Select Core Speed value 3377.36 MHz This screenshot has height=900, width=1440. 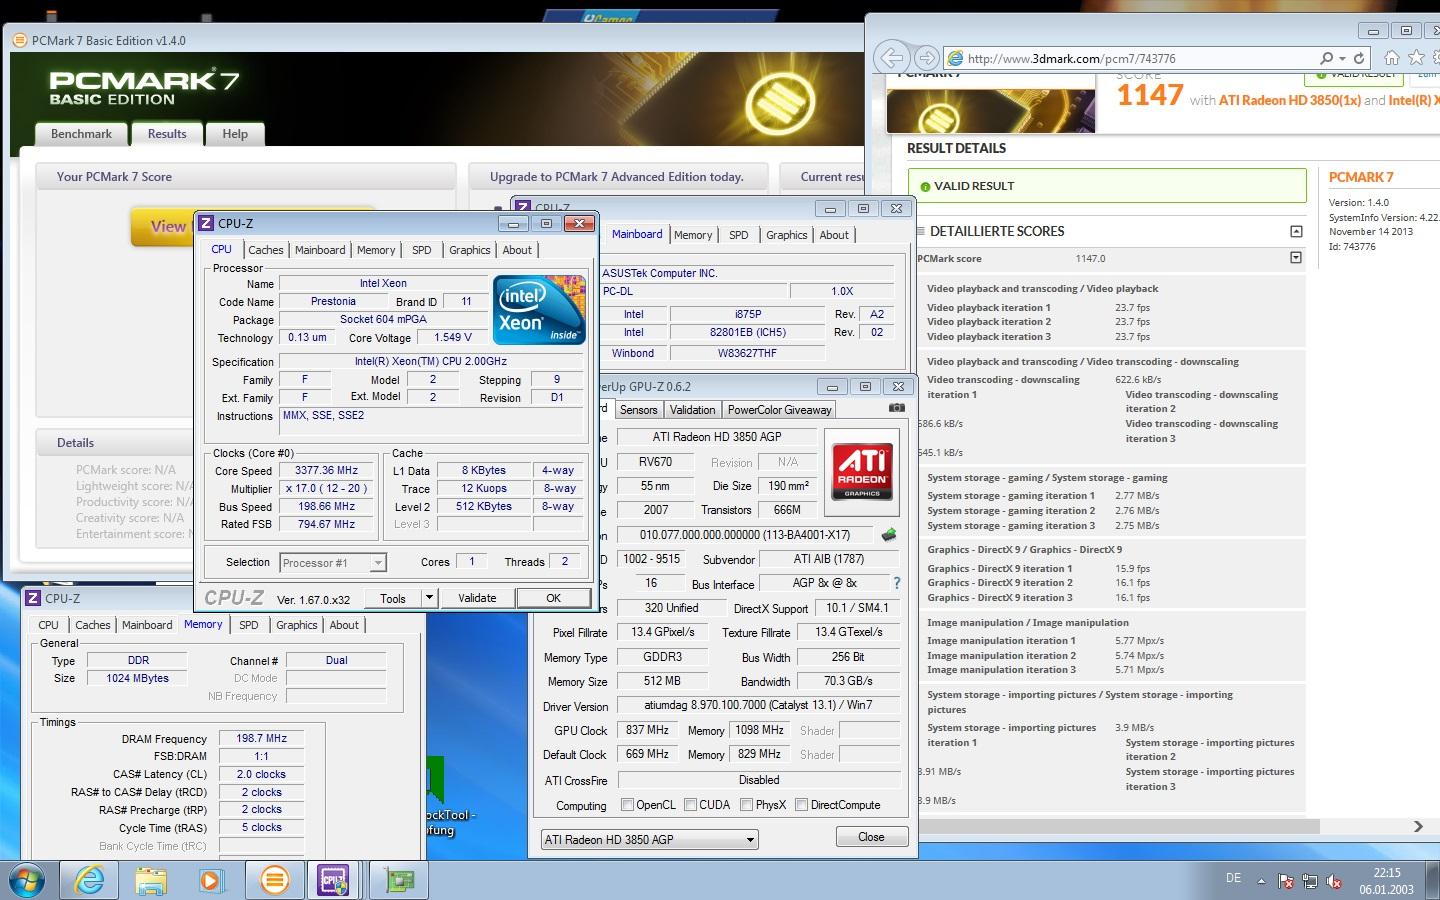point(326,470)
